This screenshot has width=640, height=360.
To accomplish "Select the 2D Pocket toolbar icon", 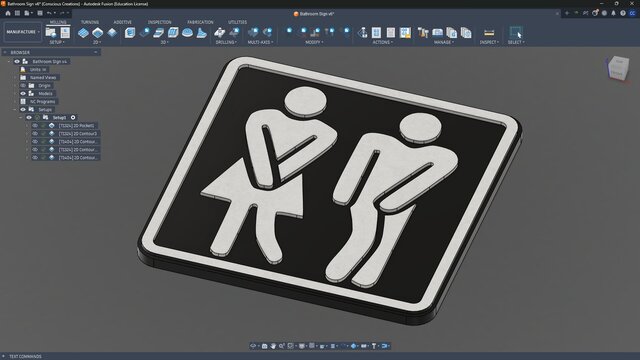I will tap(98, 33).
